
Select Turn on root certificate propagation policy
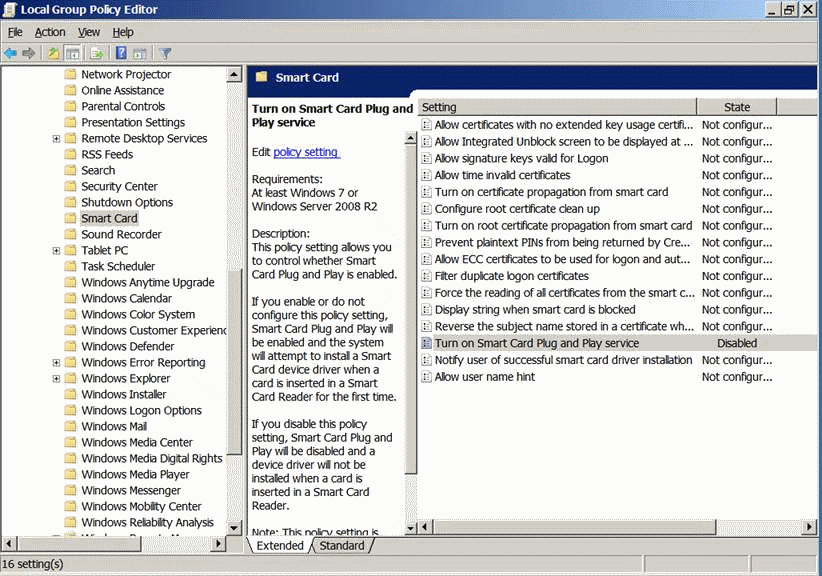coord(563,225)
